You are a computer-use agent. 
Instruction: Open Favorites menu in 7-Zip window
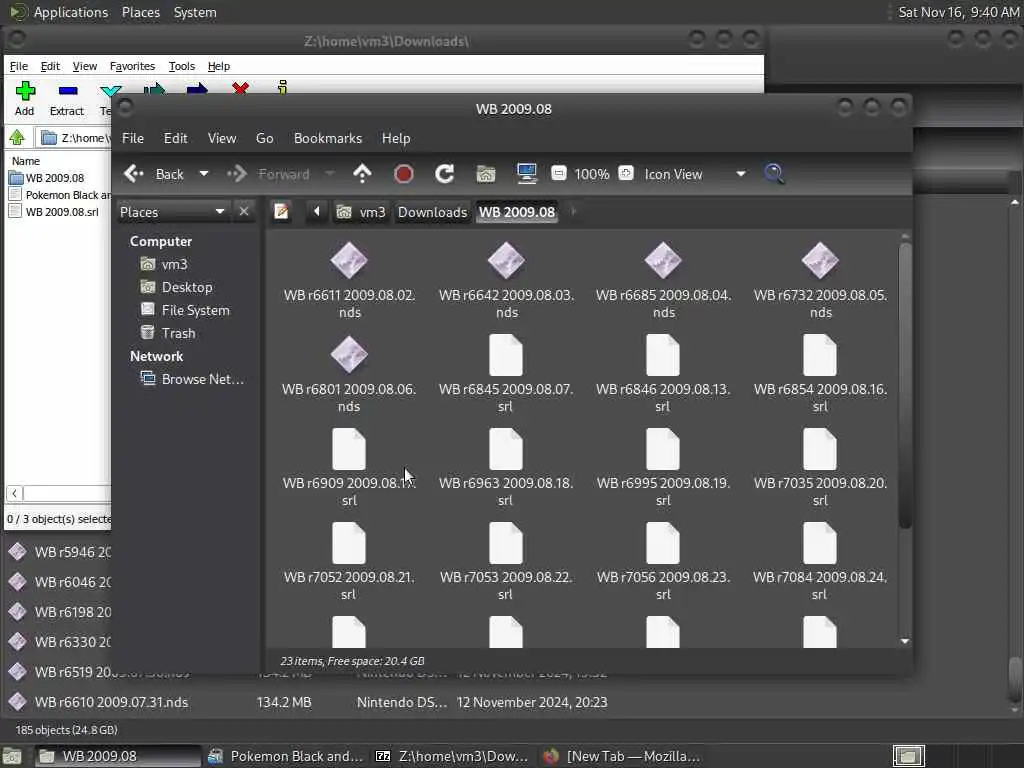(x=132, y=66)
